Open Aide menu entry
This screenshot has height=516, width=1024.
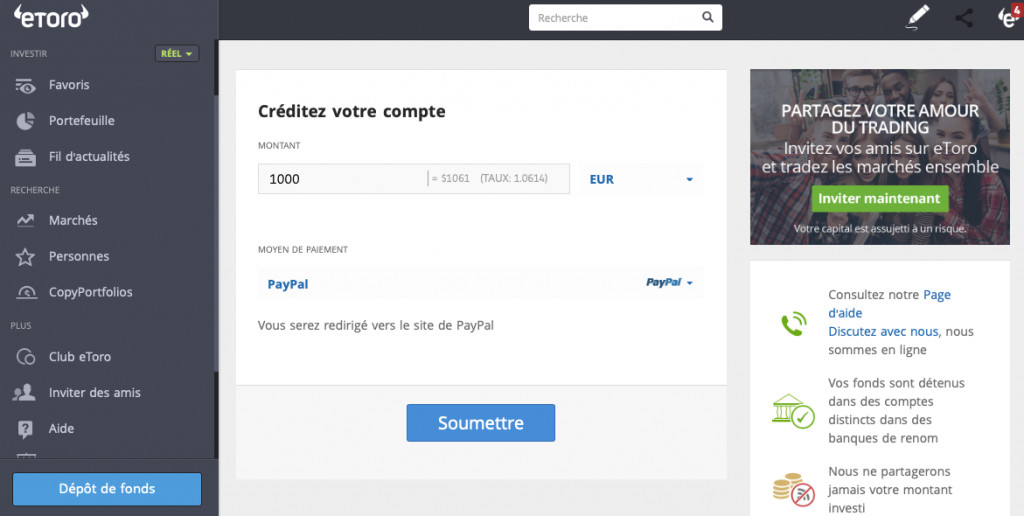click(x=61, y=428)
